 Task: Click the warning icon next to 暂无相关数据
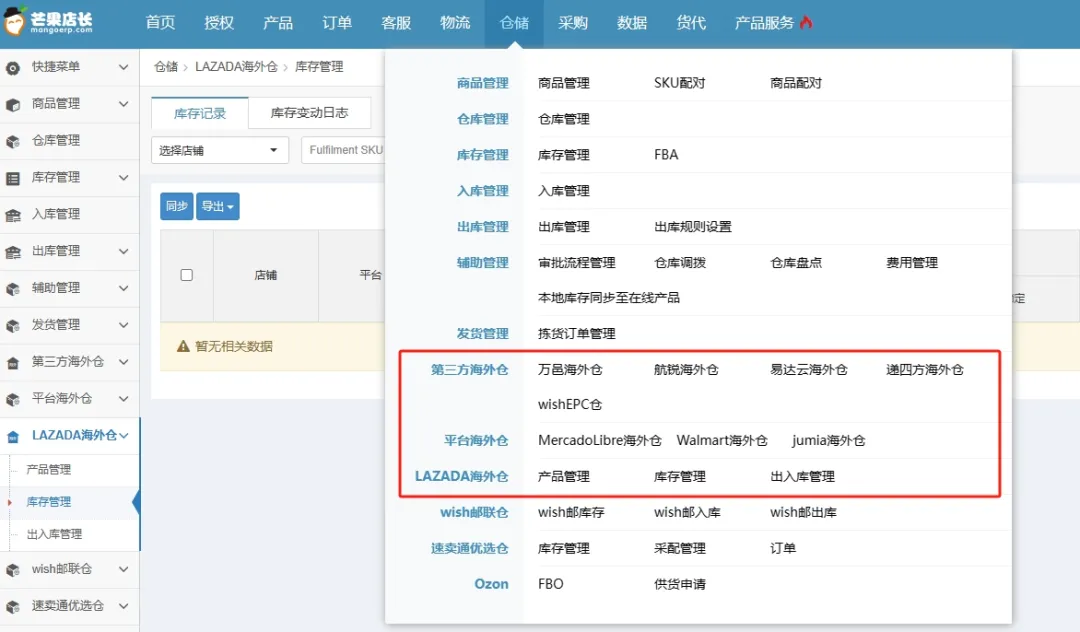pos(183,346)
